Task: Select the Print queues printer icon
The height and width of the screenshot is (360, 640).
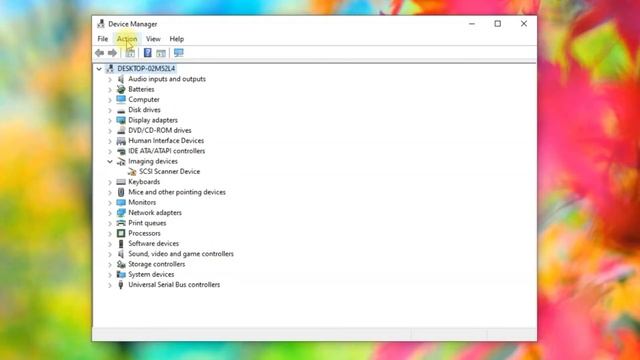Action: [x=121, y=223]
